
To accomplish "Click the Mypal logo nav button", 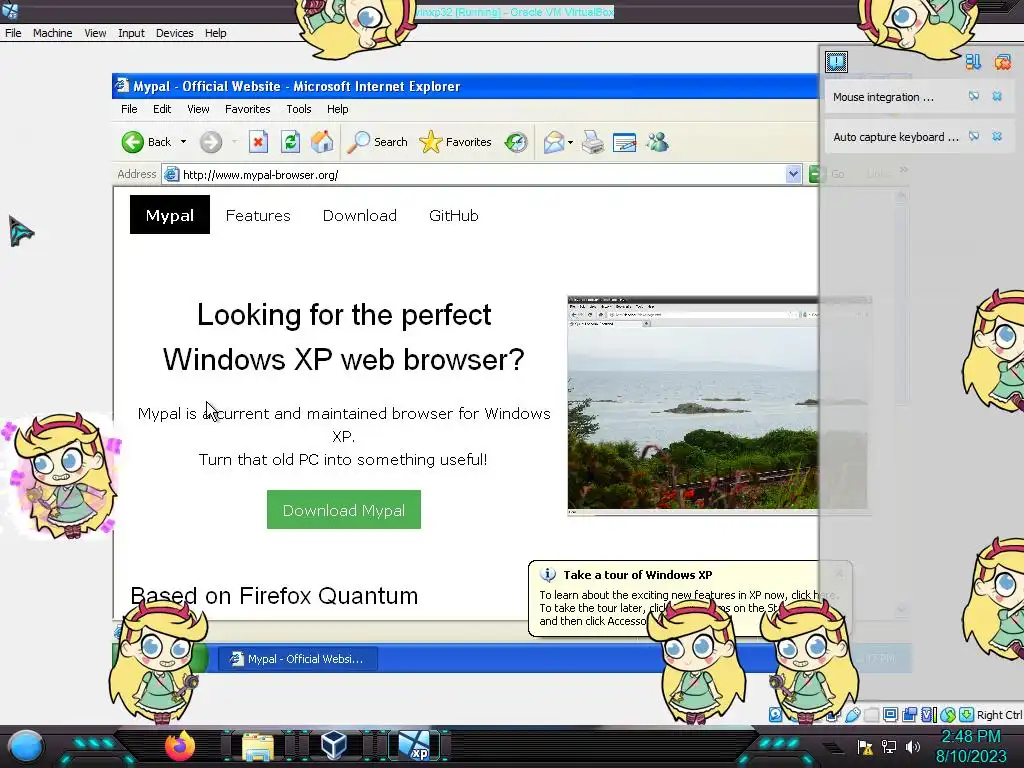I will pos(170,215).
